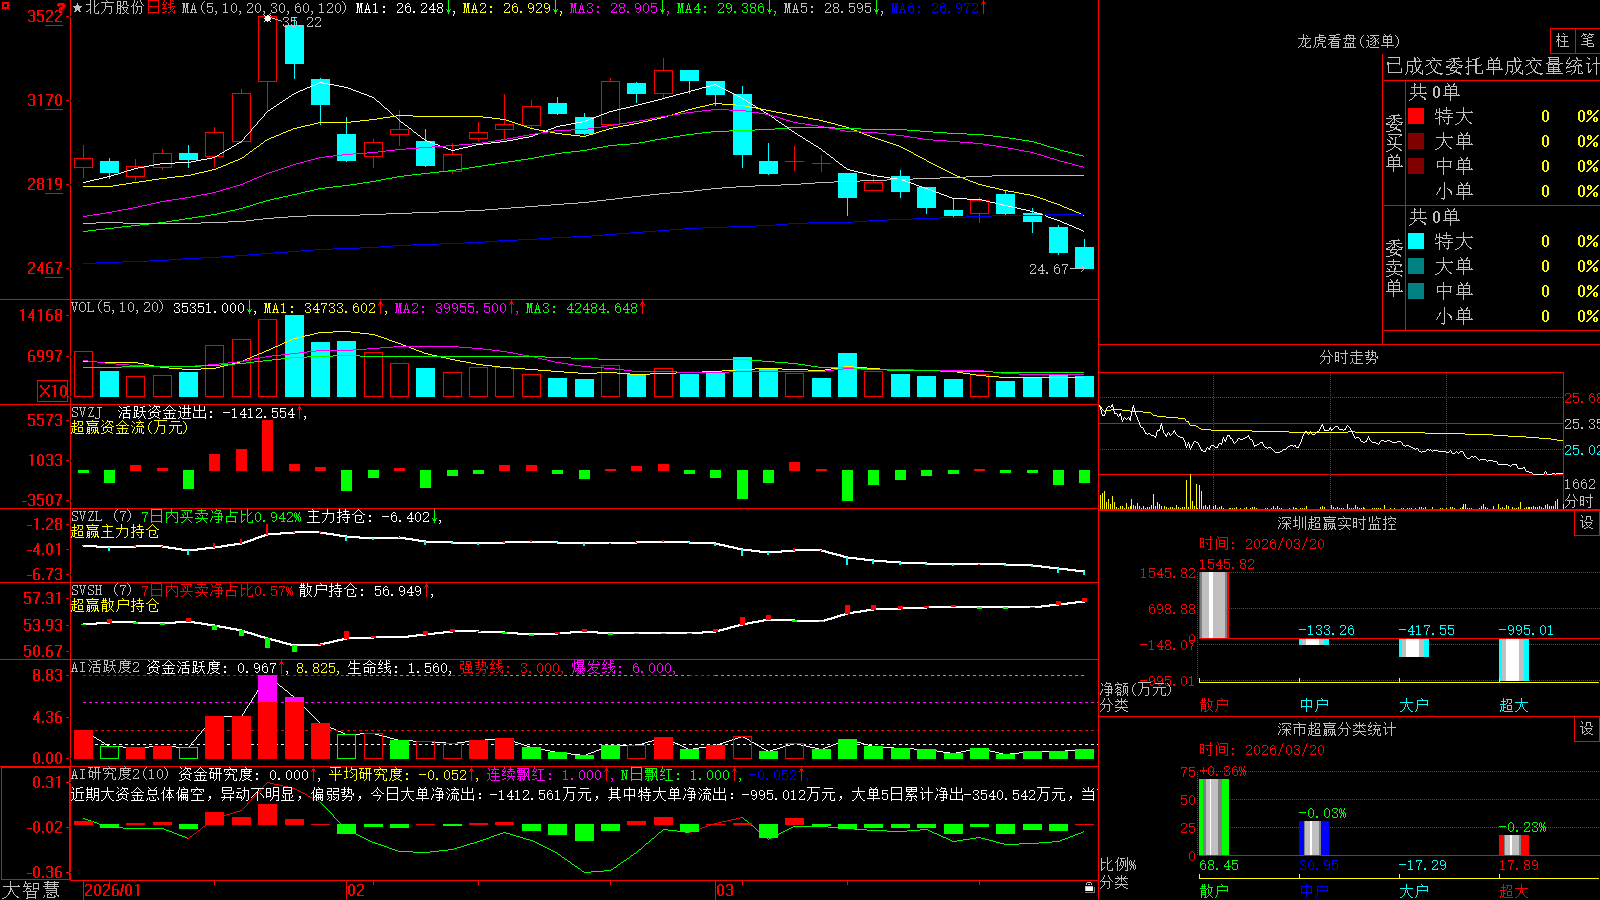The image size is (1600, 900).
Task: Click the AI研究度2(10) indicator label
Action: (120, 774)
